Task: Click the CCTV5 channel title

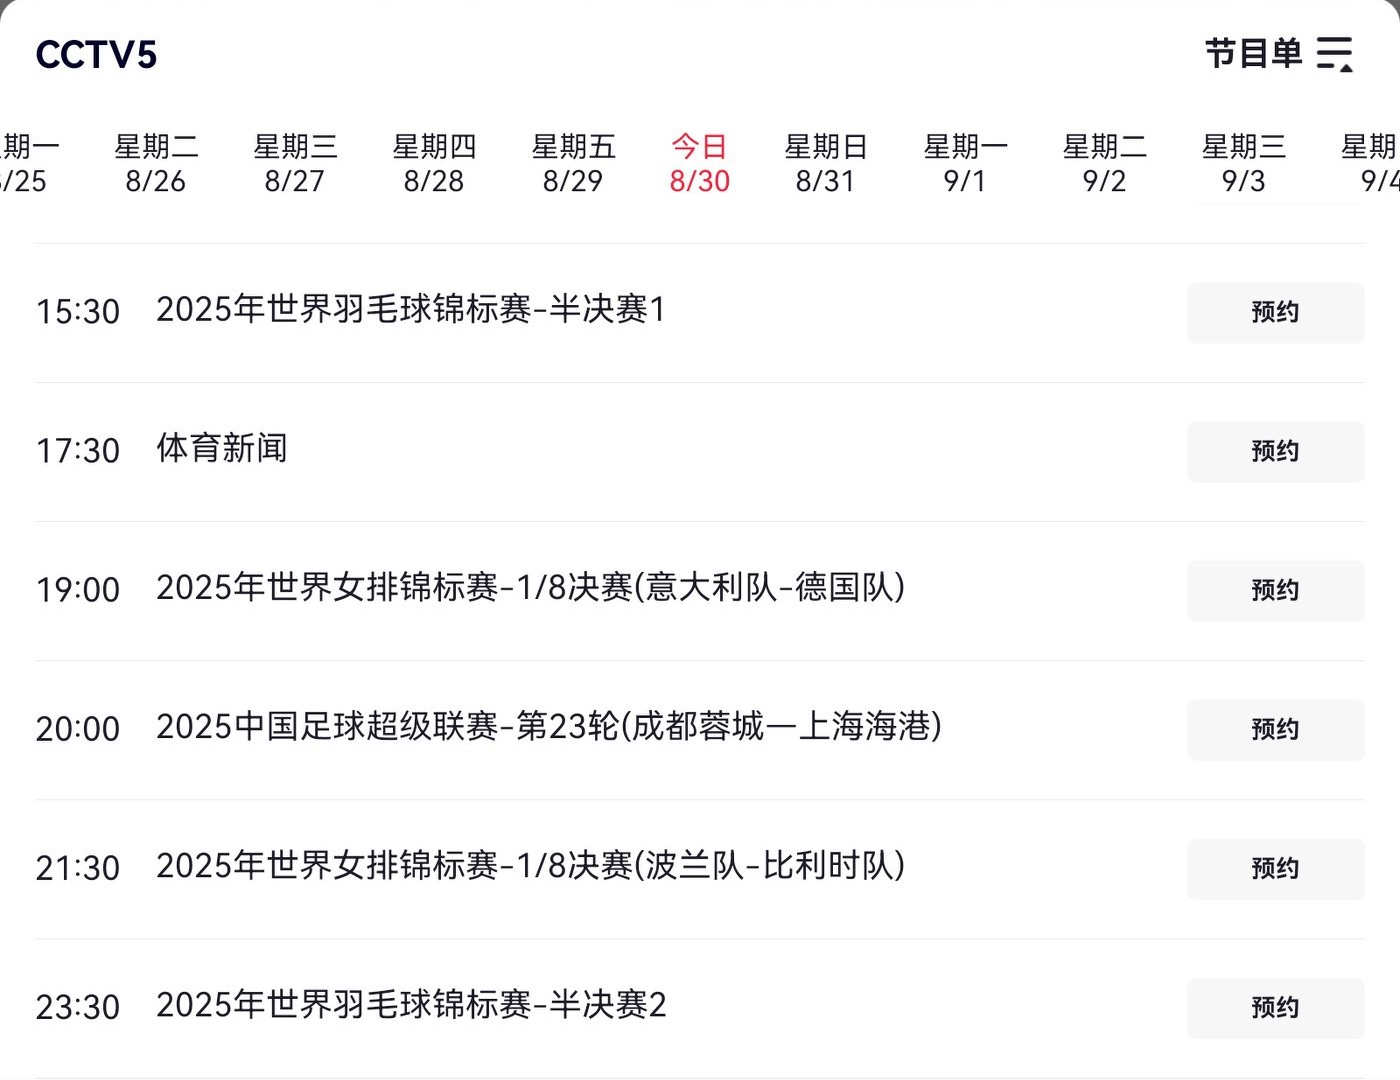Action: [x=96, y=55]
